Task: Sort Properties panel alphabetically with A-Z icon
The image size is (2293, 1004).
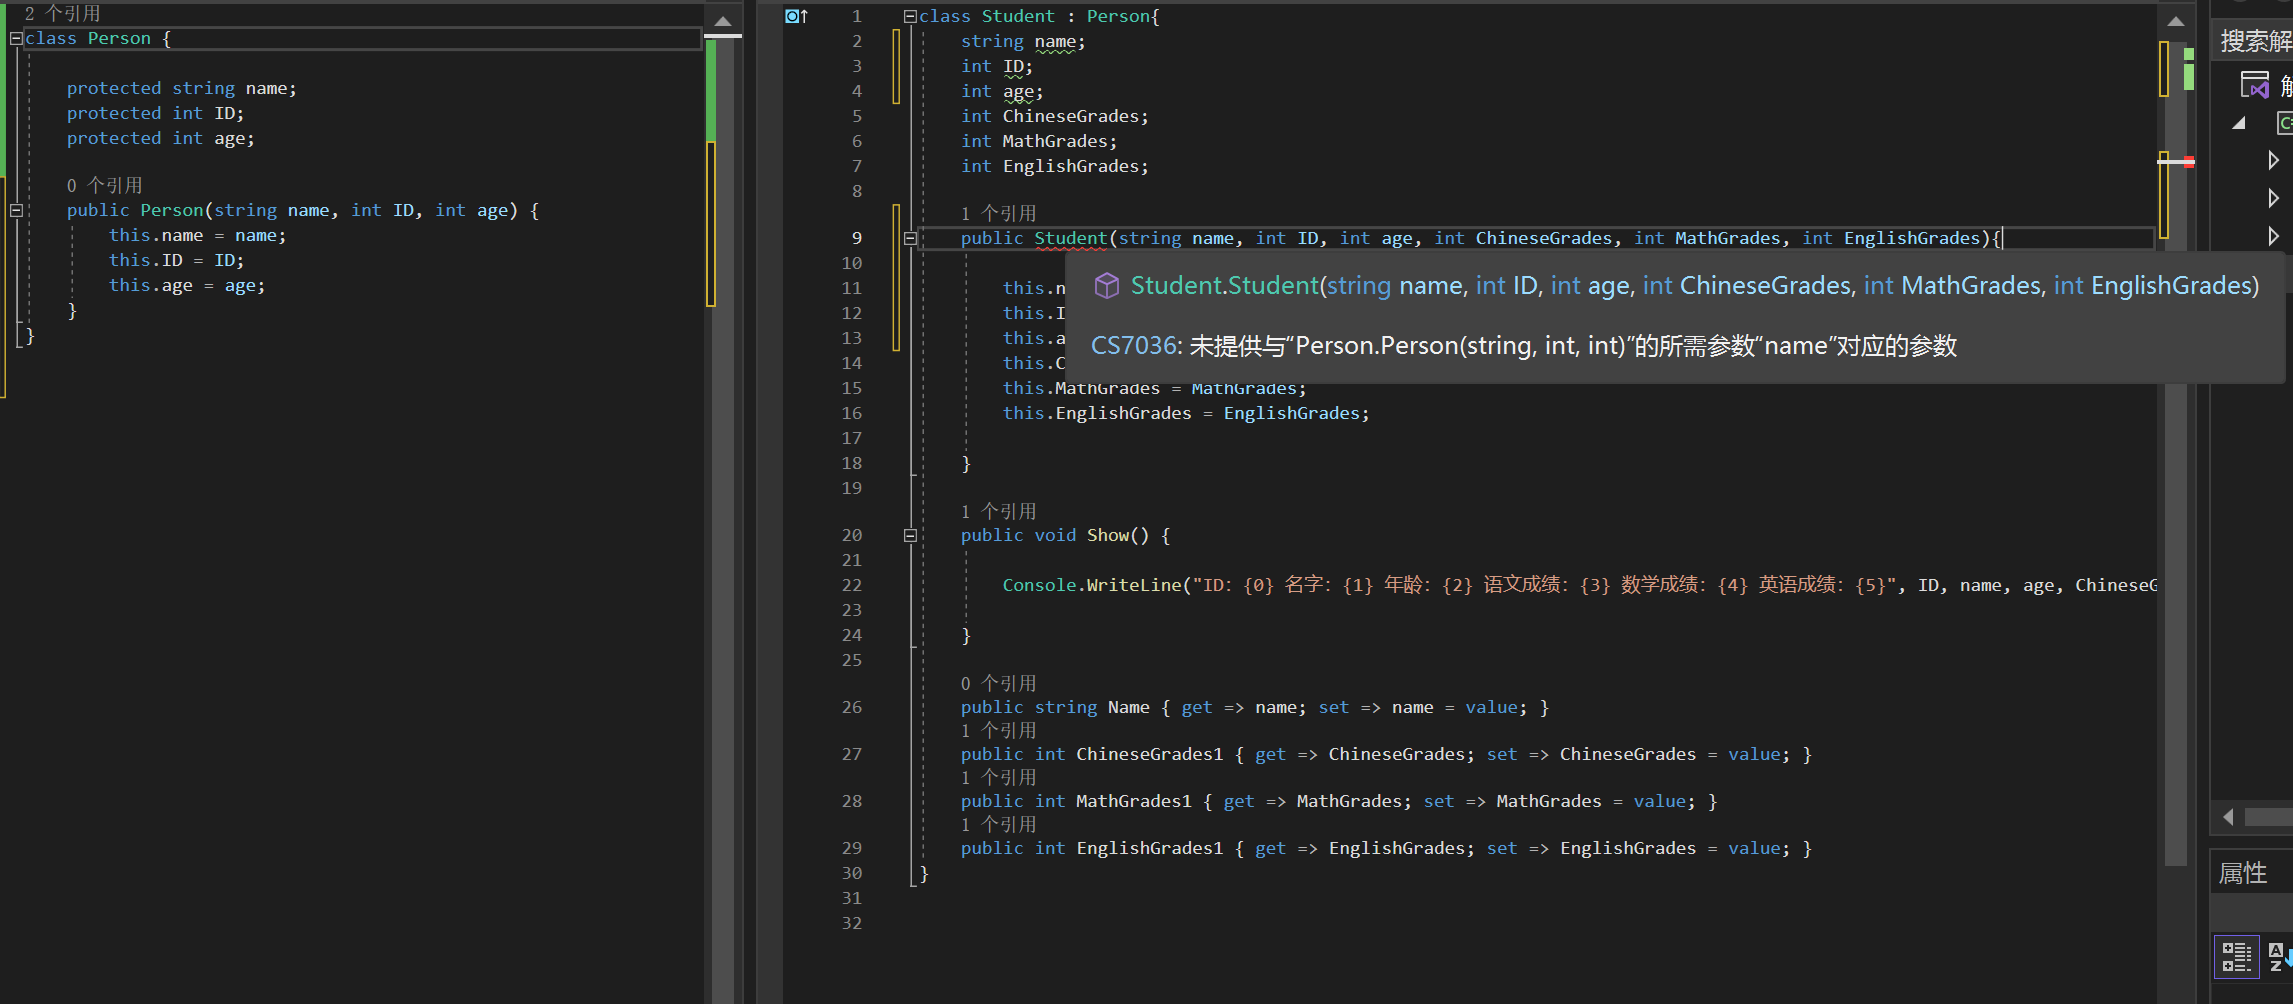Action: point(2279,956)
